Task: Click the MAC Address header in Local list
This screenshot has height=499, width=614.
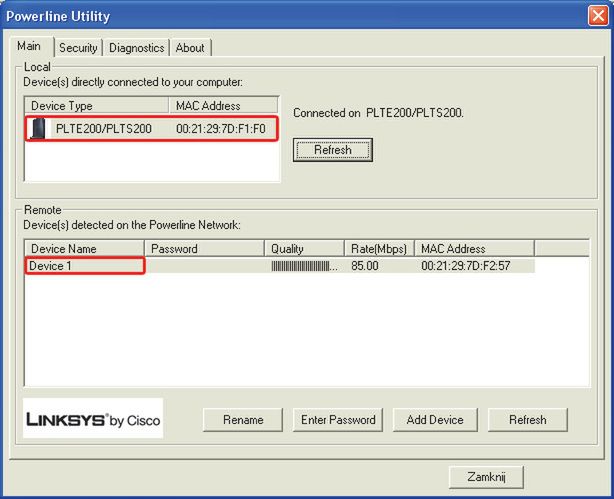Action: click(224, 106)
